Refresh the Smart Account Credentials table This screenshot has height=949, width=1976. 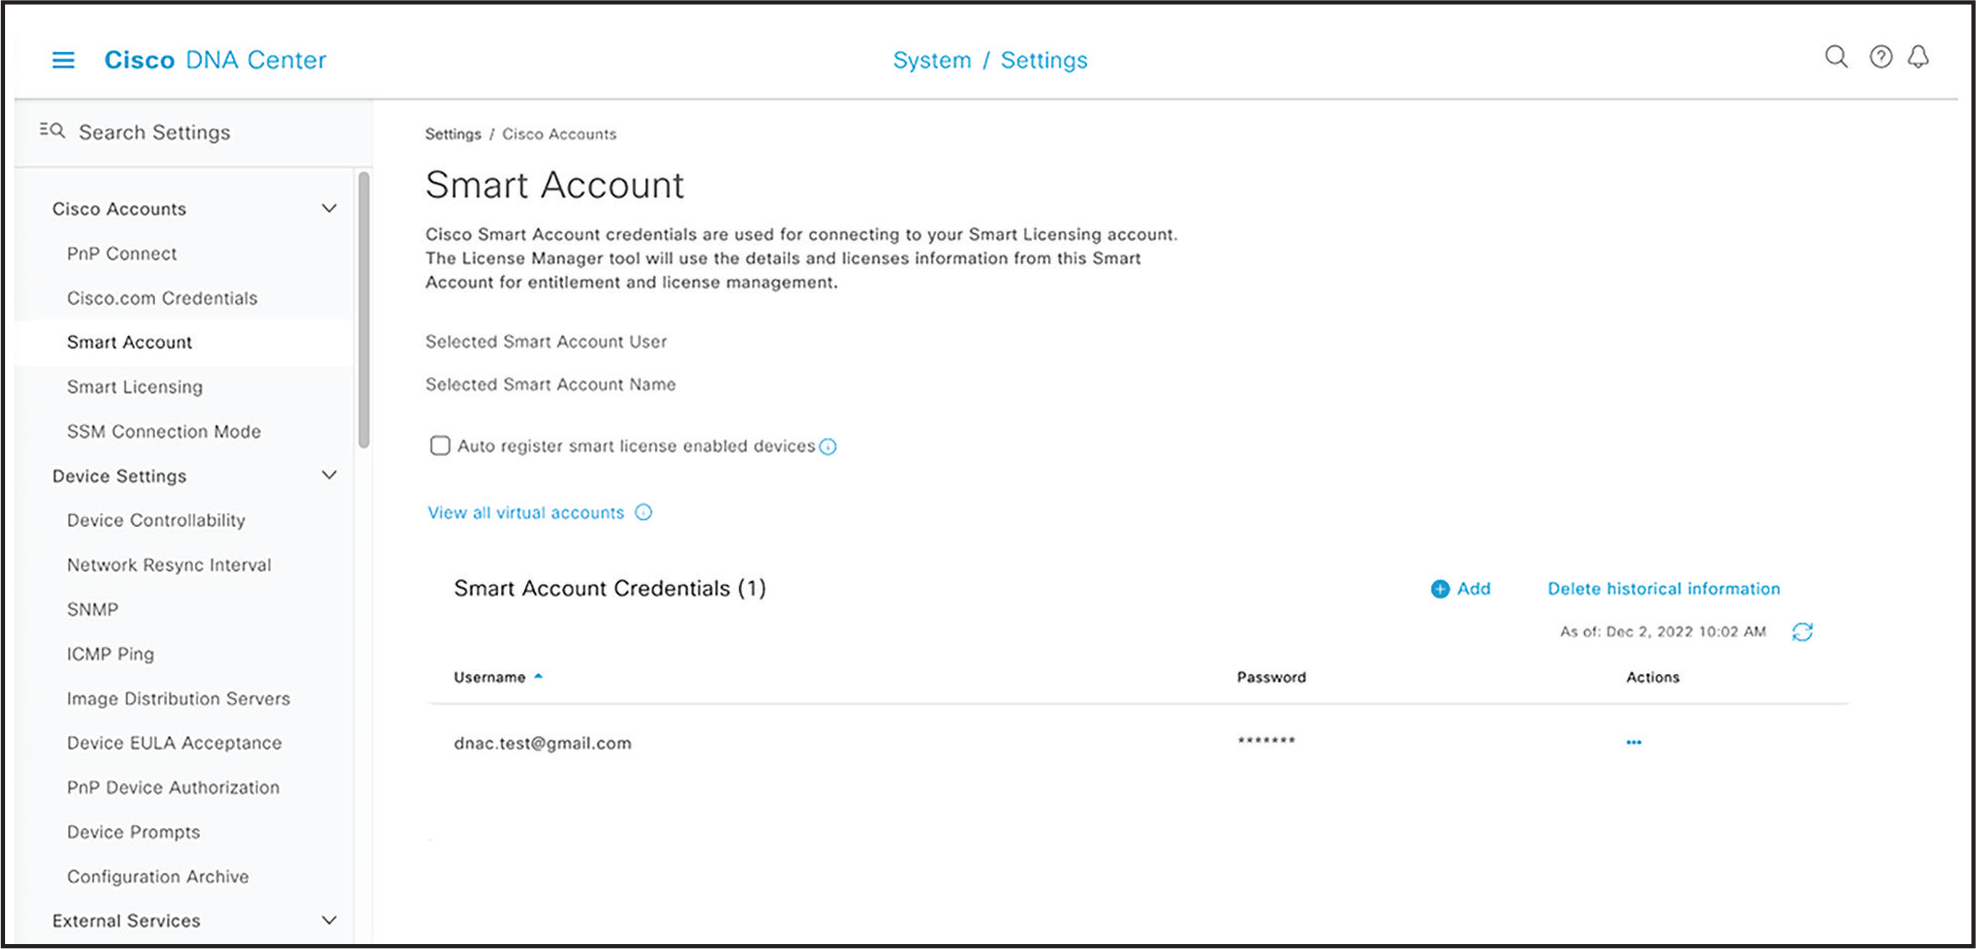[x=1802, y=632]
